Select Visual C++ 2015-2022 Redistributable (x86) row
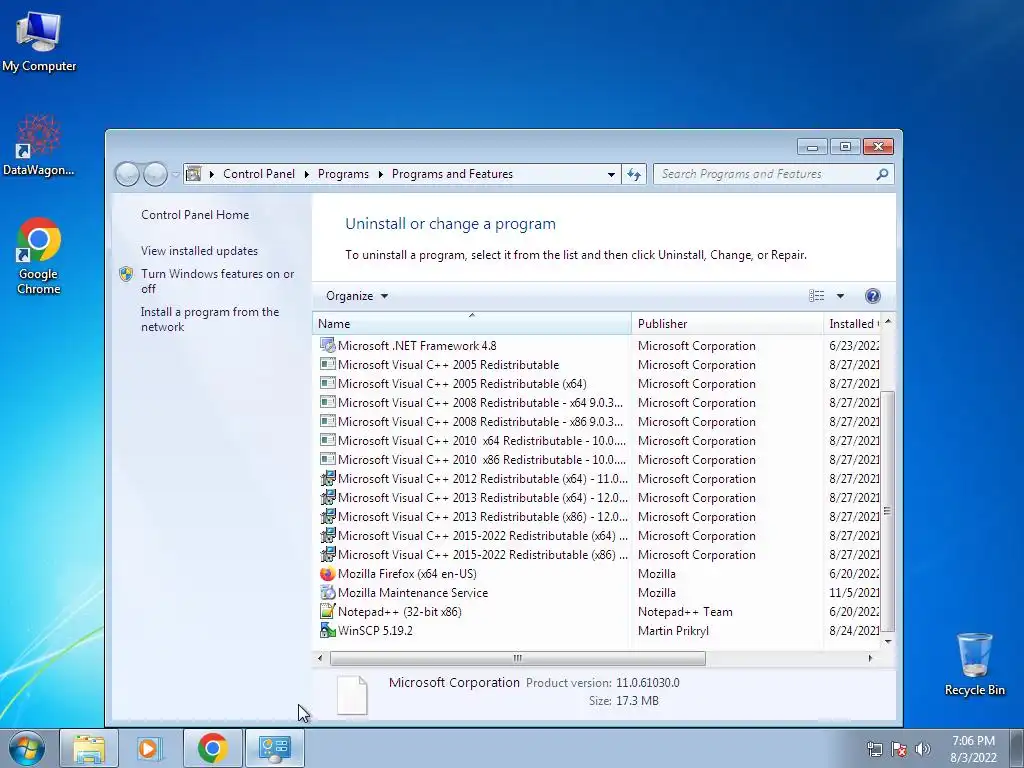The image size is (1024, 768). tap(596, 554)
